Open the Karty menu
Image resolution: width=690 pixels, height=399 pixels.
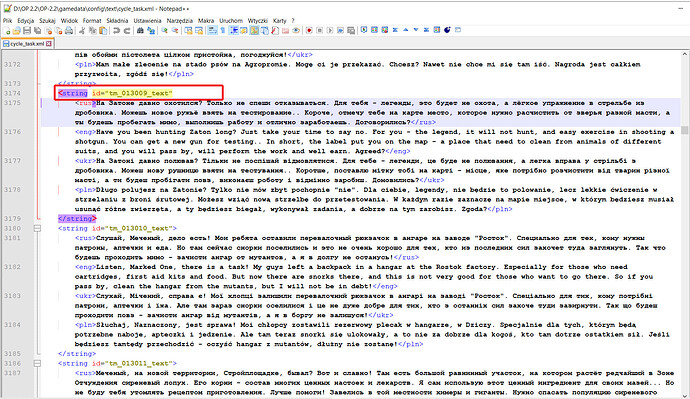(279, 21)
